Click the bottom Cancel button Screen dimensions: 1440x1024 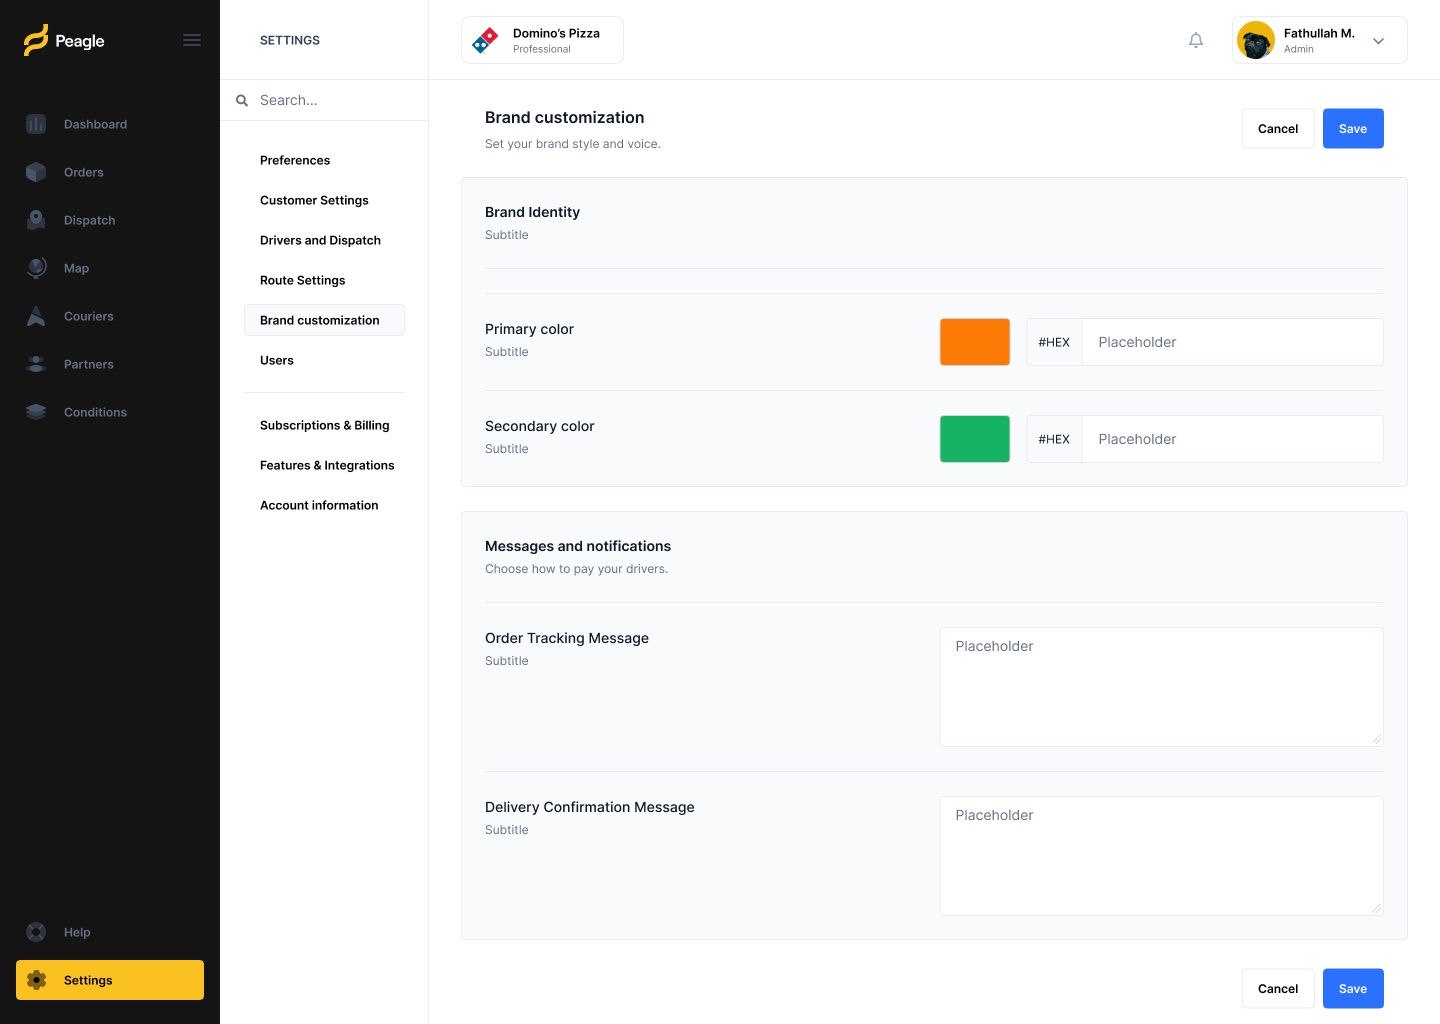(x=1278, y=988)
